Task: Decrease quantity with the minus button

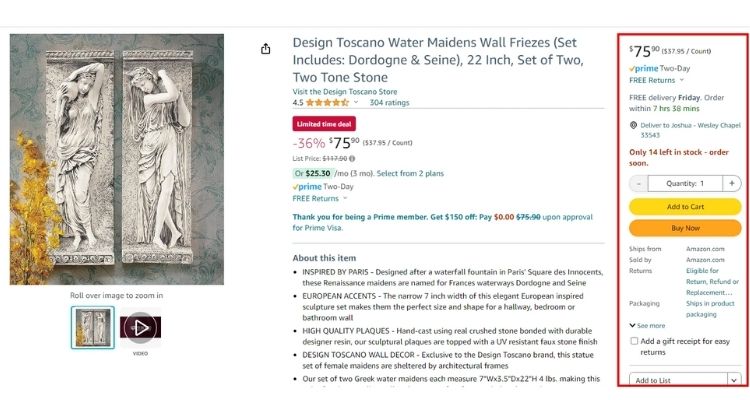Action: 639,183
